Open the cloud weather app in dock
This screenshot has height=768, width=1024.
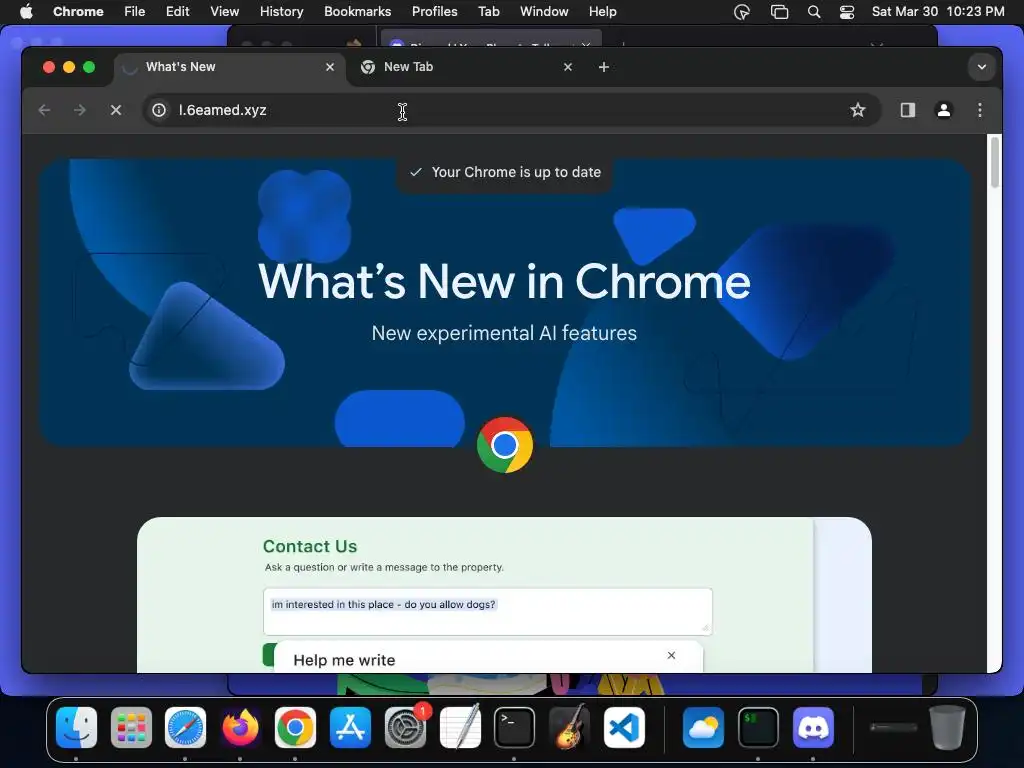(703, 727)
